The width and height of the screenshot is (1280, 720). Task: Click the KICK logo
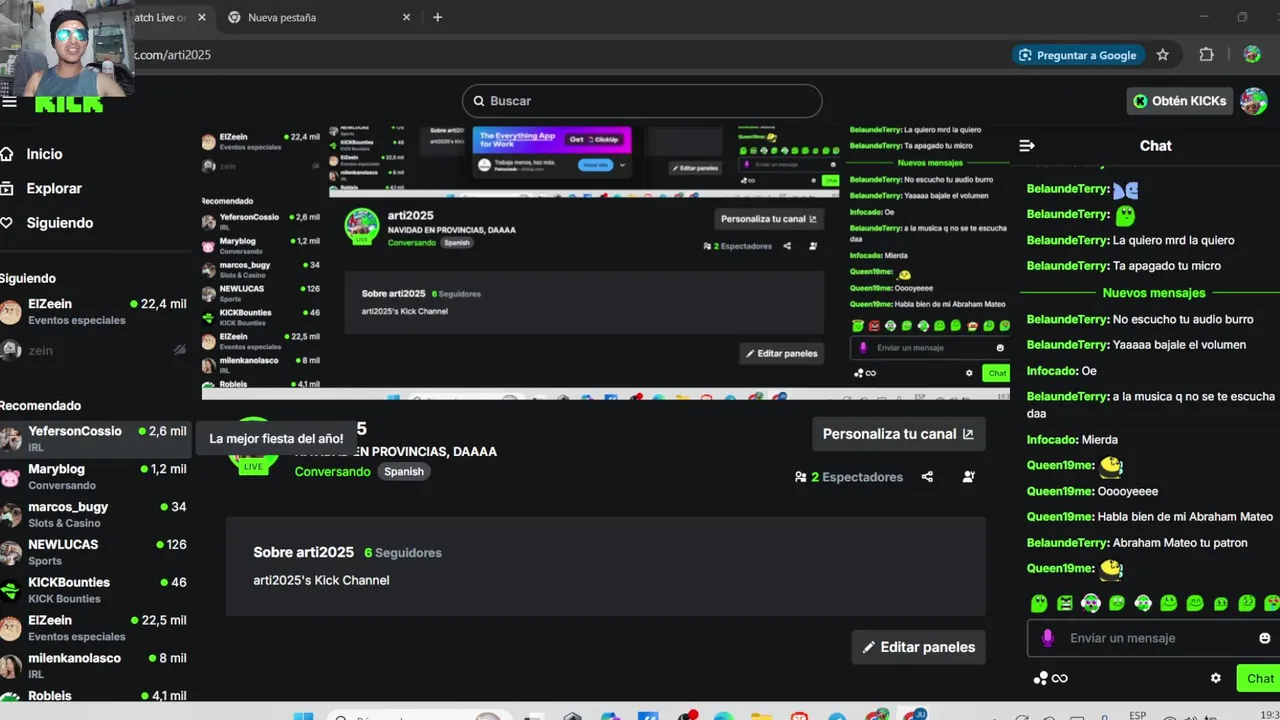coord(69,104)
